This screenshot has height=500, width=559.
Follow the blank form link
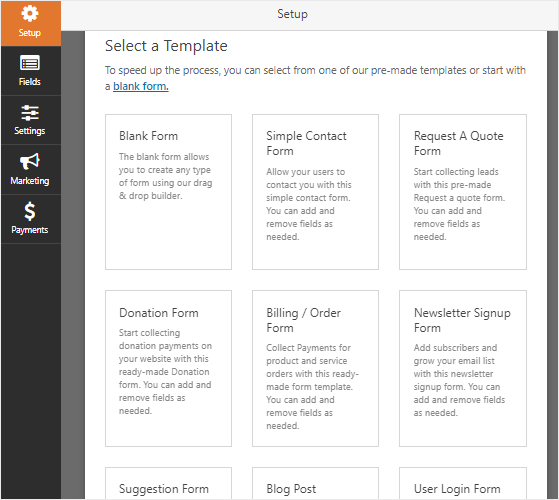pos(141,86)
